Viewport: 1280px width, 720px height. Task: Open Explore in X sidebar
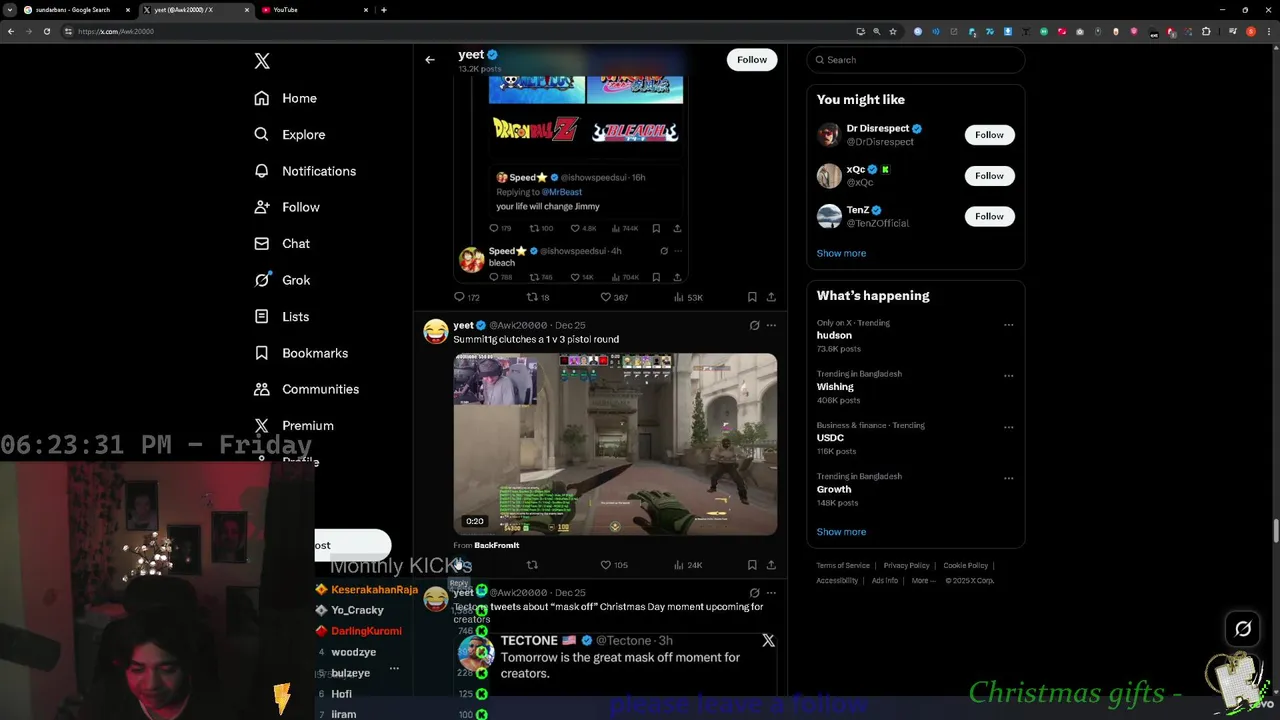pos(290,134)
